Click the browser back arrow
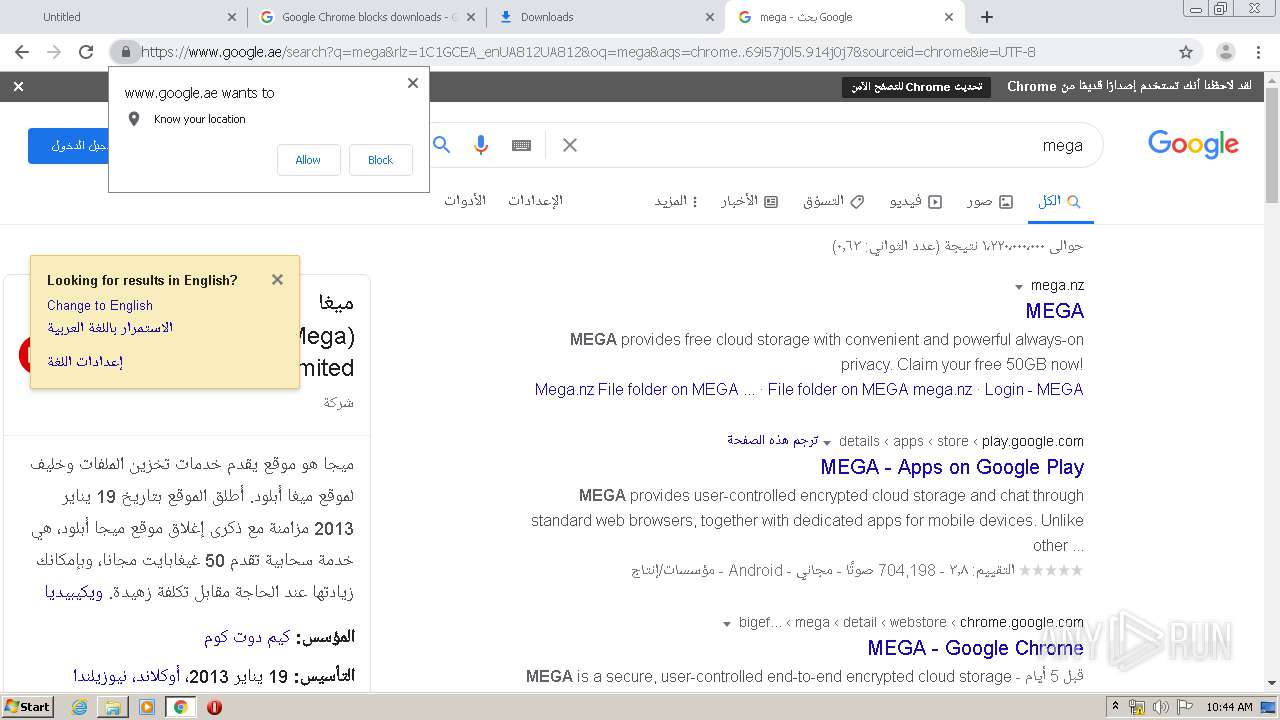The image size is (1280, 720). (x=22, y=52)
